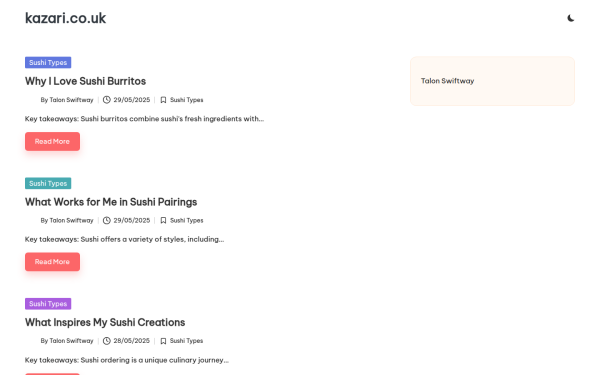Open author Talon Swiftway on Sushi Creations post

pyautogui.click(x=71, y=341)
